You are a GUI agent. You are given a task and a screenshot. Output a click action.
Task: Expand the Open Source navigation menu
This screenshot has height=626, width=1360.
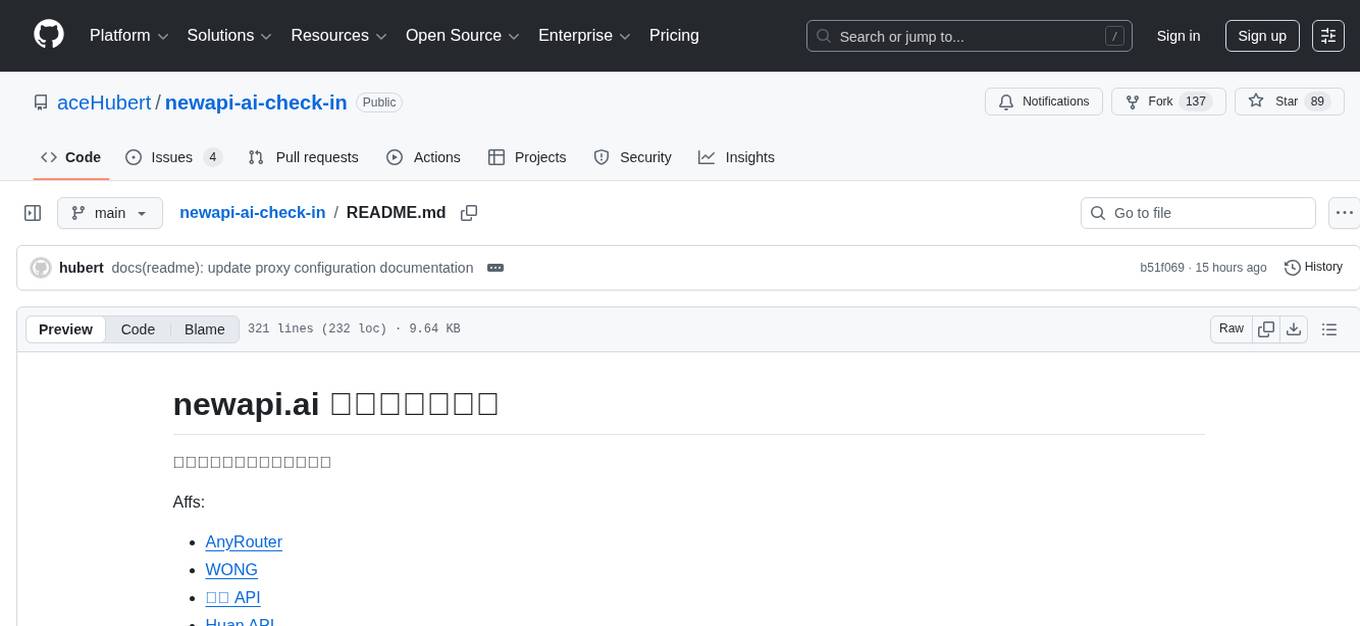pyautogui.click(x=462, y=35)
